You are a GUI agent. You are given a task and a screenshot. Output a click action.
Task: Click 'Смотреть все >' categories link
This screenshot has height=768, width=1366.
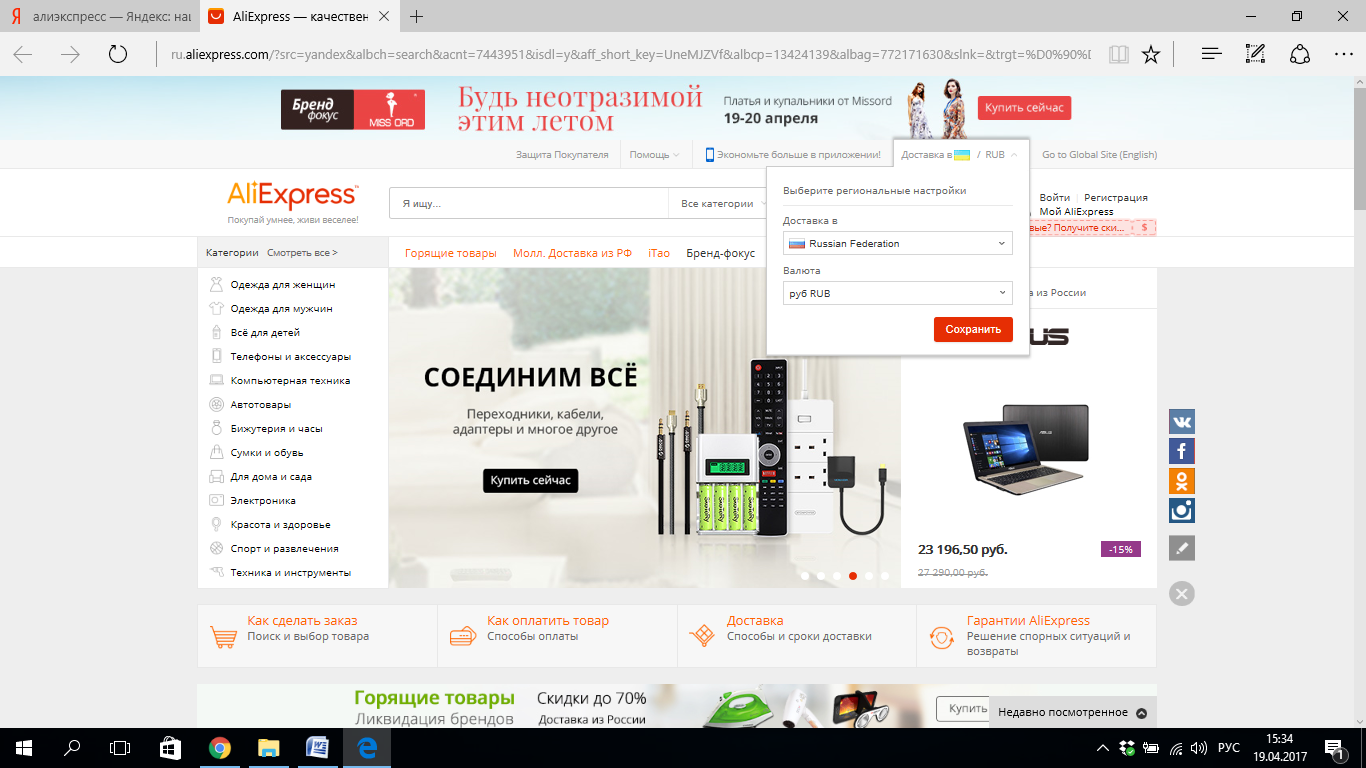coord(302,253)
